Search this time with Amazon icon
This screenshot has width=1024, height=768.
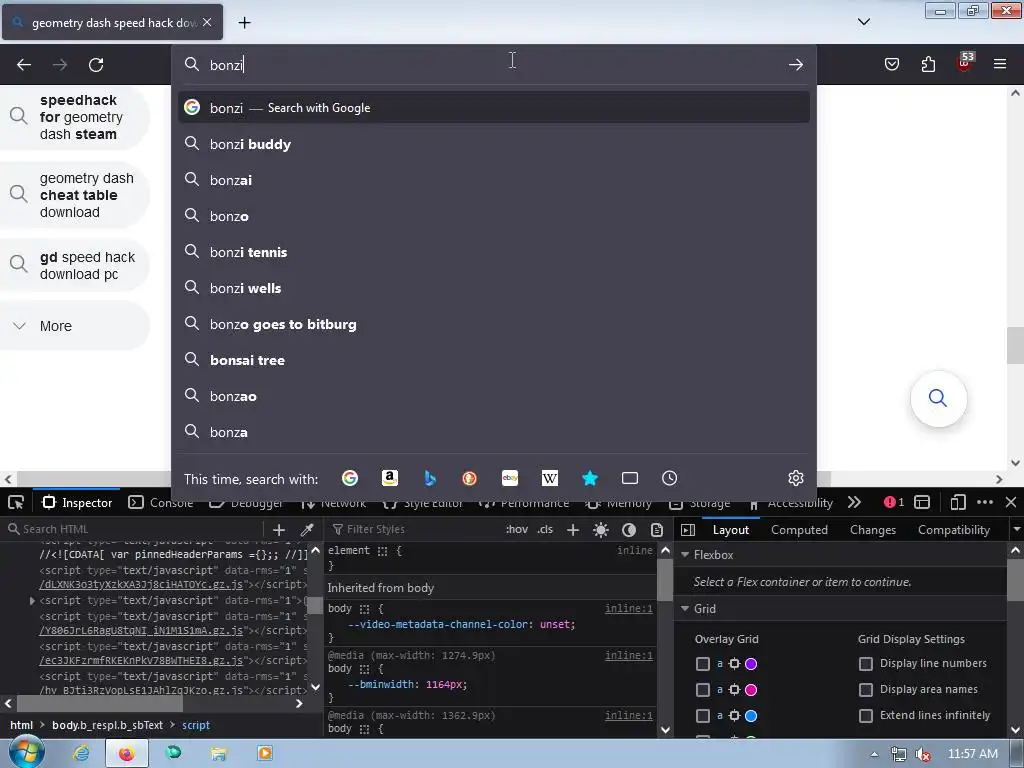click(x=390, y=478)
